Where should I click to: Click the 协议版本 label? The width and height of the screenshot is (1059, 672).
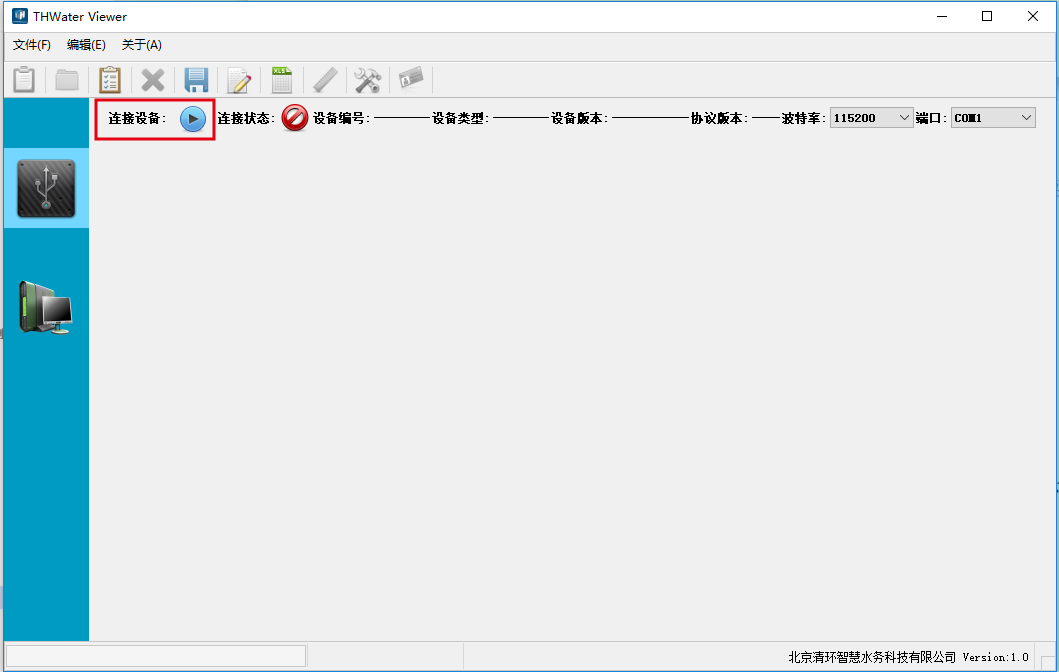(x=719, y=118)
